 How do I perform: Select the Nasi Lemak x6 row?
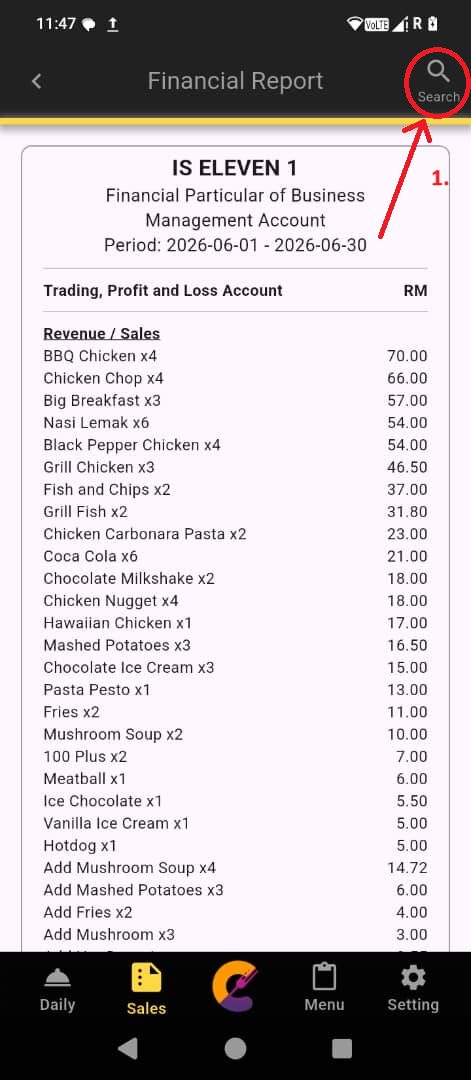coord(236,422)
